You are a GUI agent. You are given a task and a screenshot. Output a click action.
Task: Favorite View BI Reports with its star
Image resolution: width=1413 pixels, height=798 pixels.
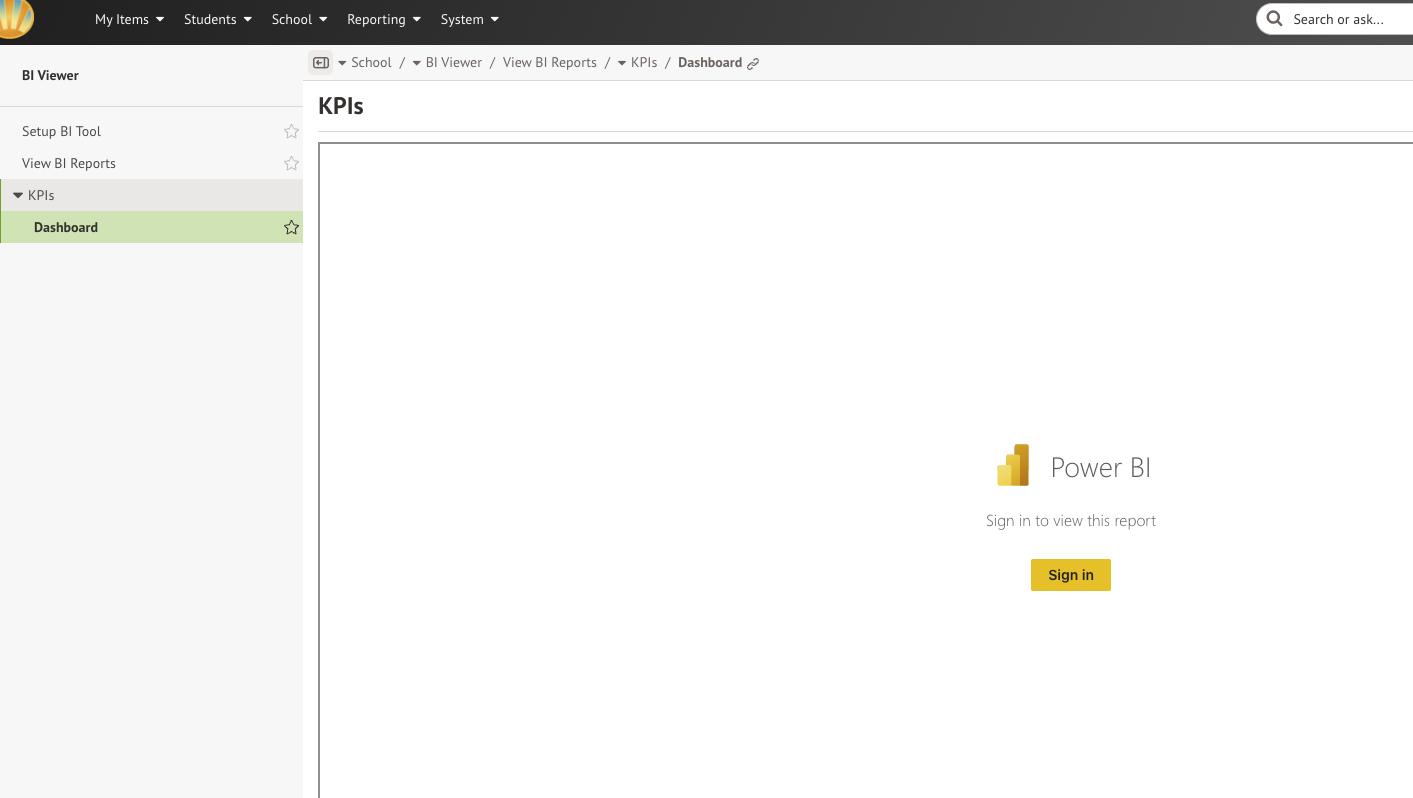[x=291, y=163]
